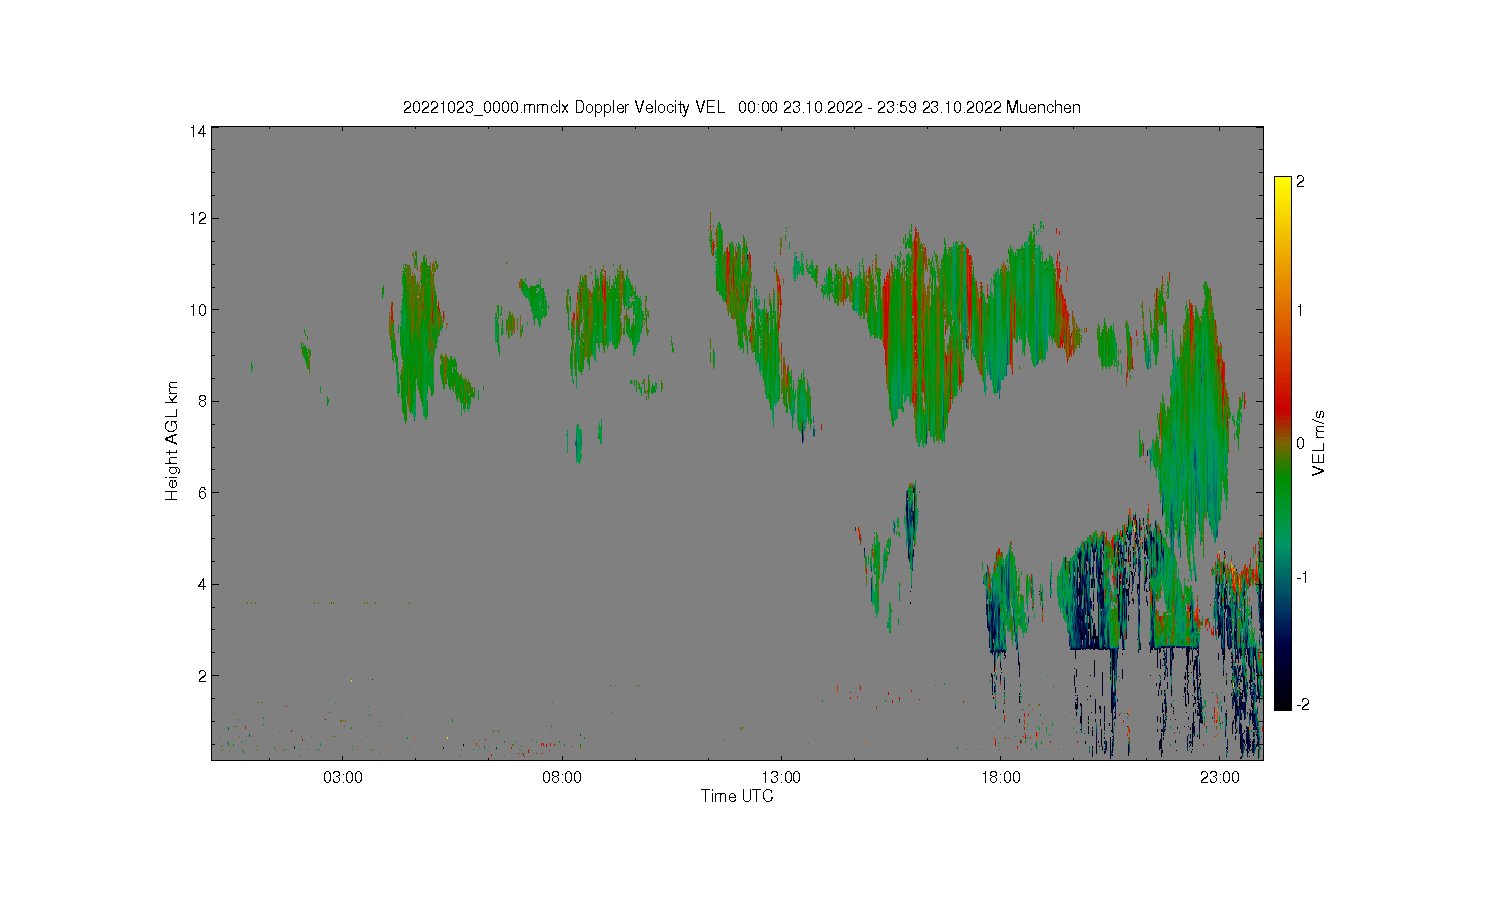
Task: Click the height tick label 12
Action: click(197, 218)
